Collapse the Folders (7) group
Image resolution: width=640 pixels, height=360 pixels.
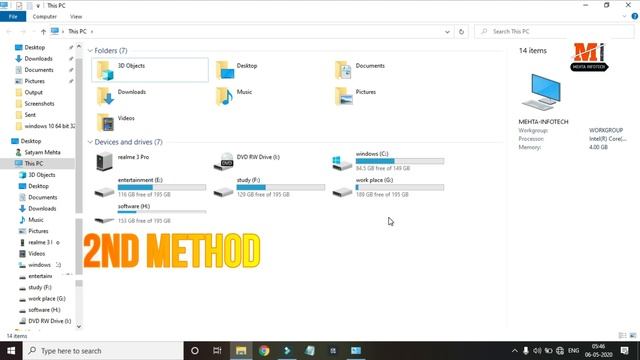pyautogui.click(x=90, y=51)
